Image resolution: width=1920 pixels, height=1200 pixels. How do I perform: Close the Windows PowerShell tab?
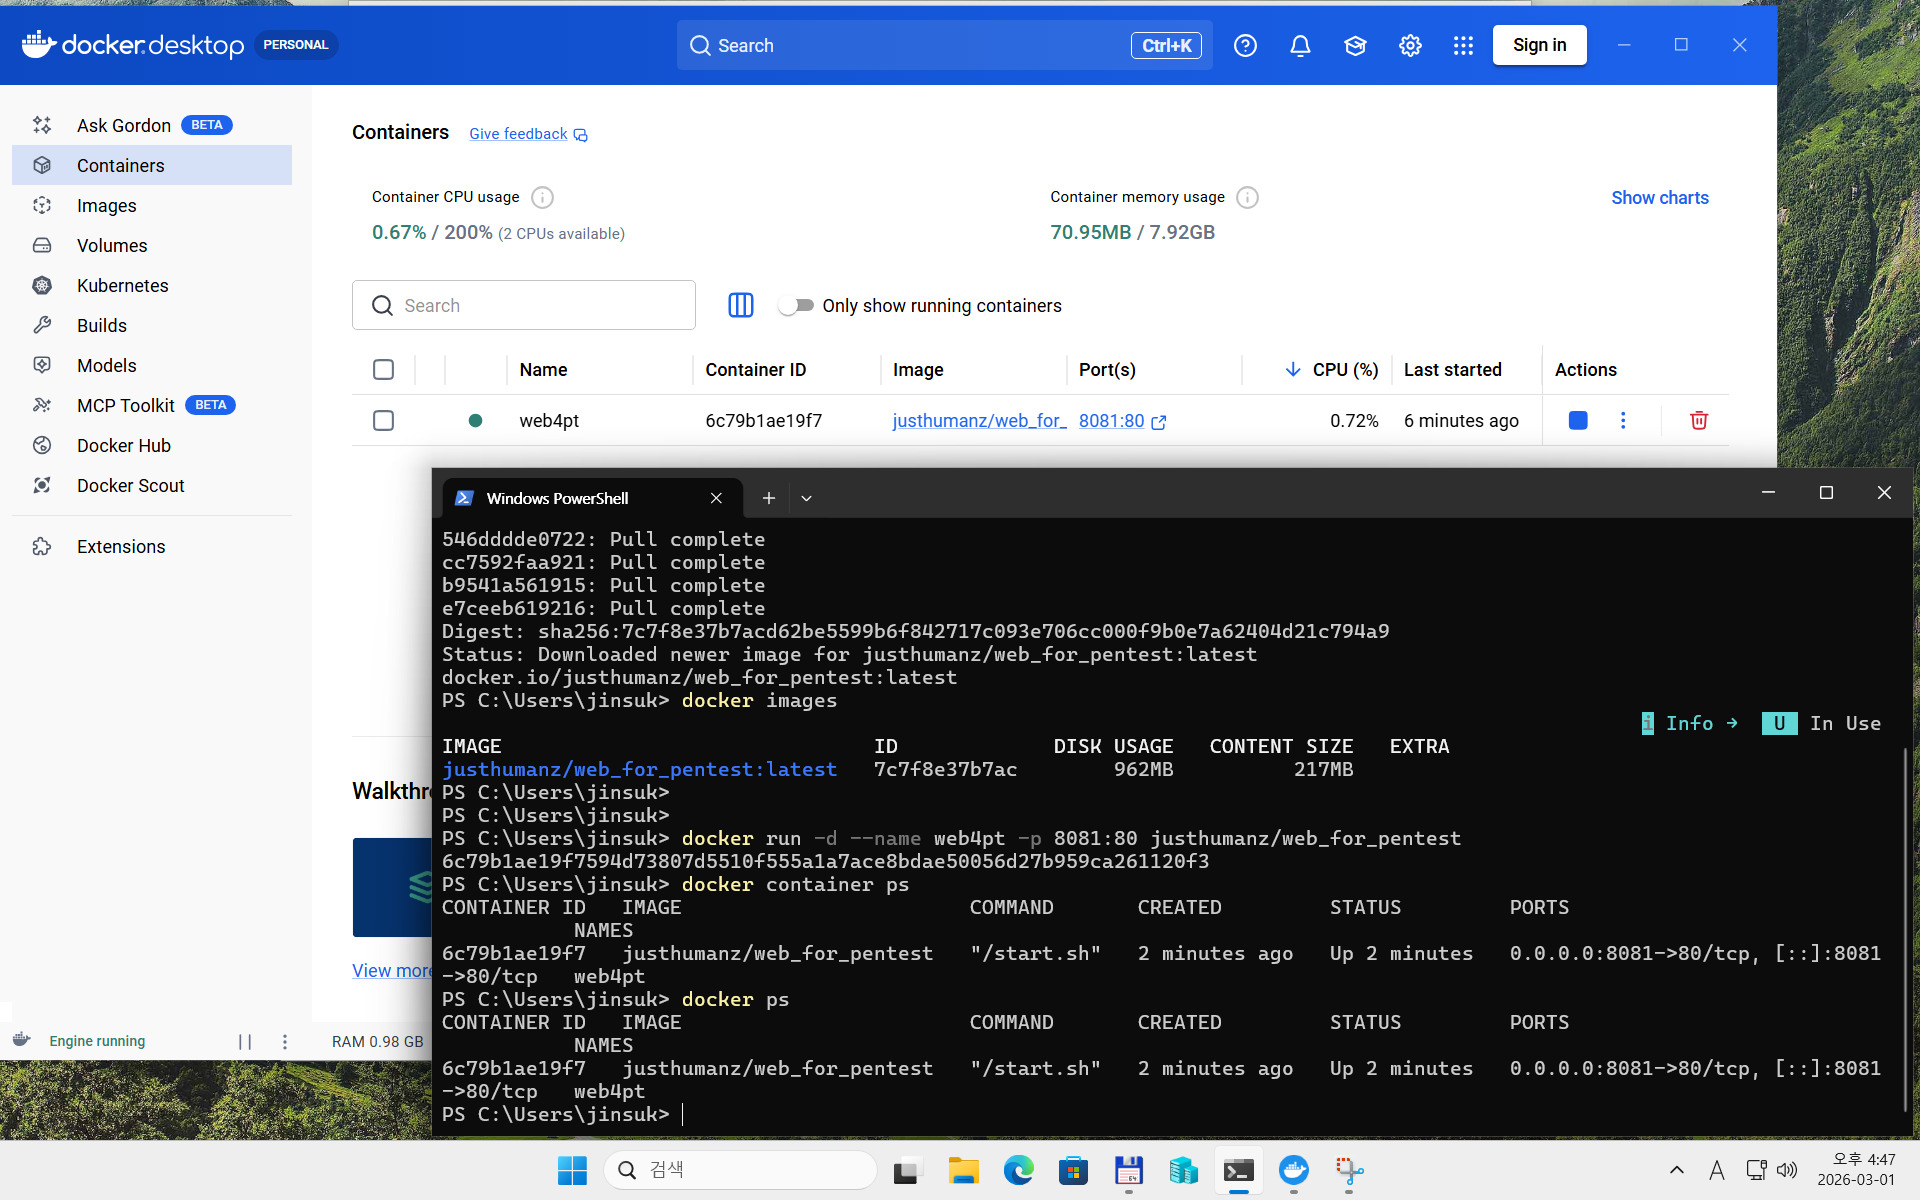[x=716, y=498]
